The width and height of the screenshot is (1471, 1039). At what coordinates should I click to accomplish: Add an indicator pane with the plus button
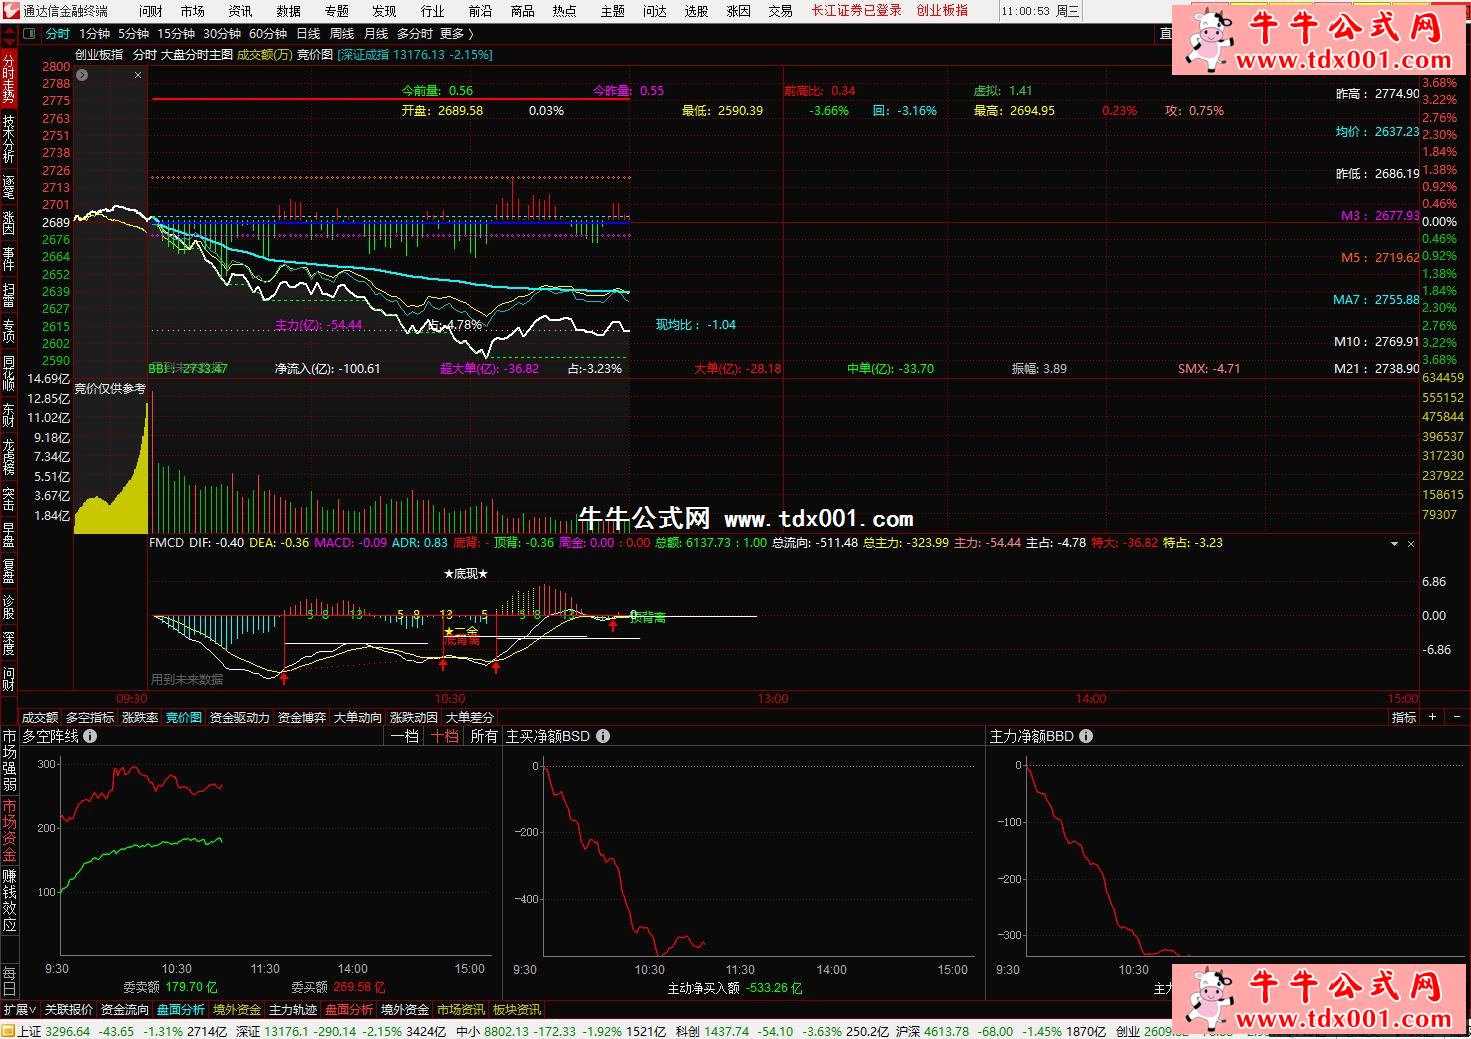(1433, 717)
